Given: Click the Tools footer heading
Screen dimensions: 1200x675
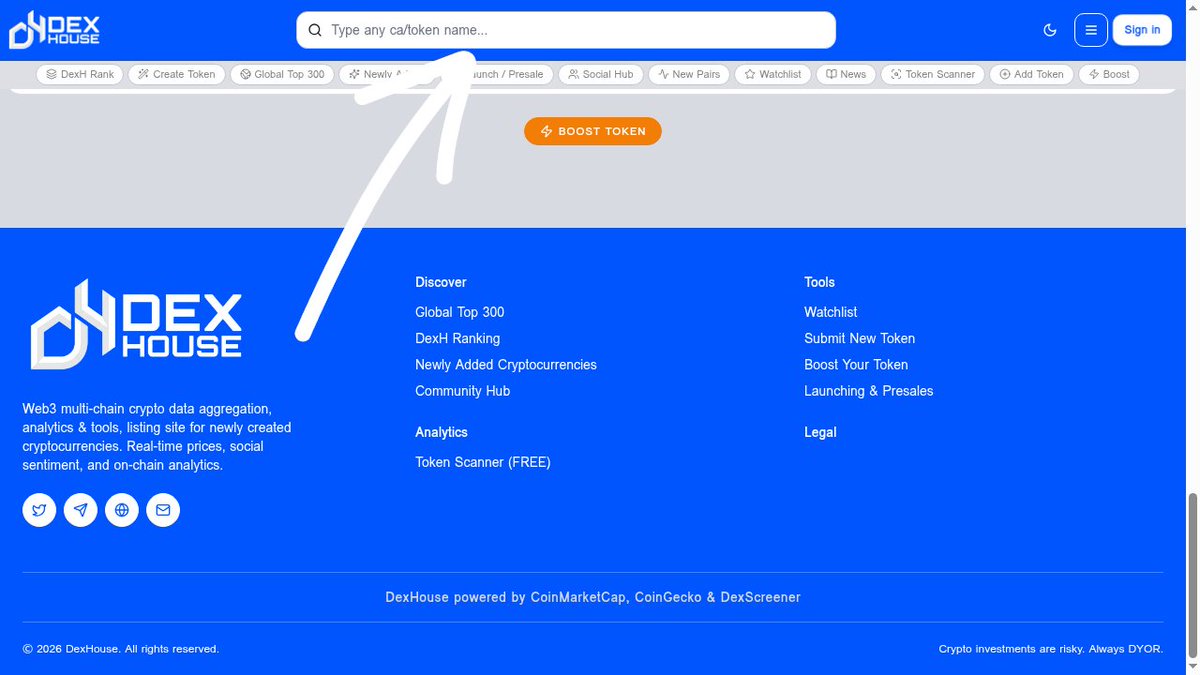Looking at the screenshot, I should point(820,282).
